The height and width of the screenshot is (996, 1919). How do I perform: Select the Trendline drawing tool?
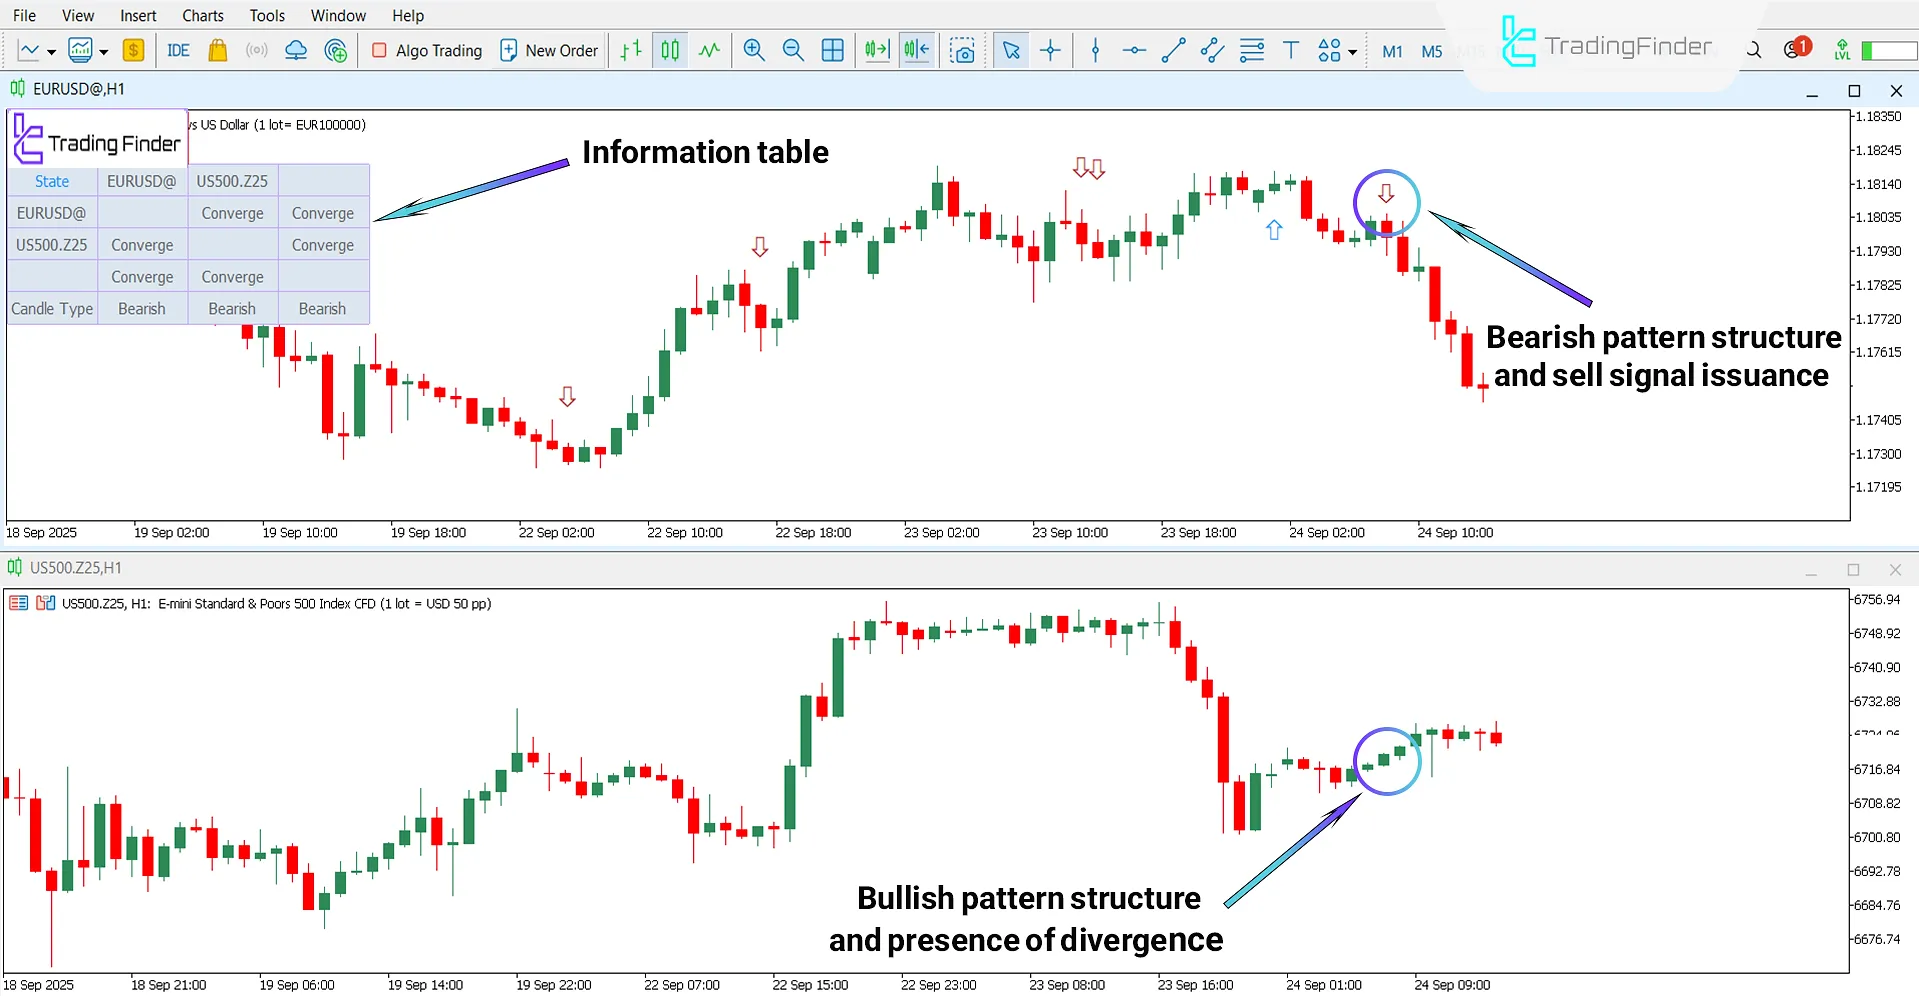pos(1173,50)
